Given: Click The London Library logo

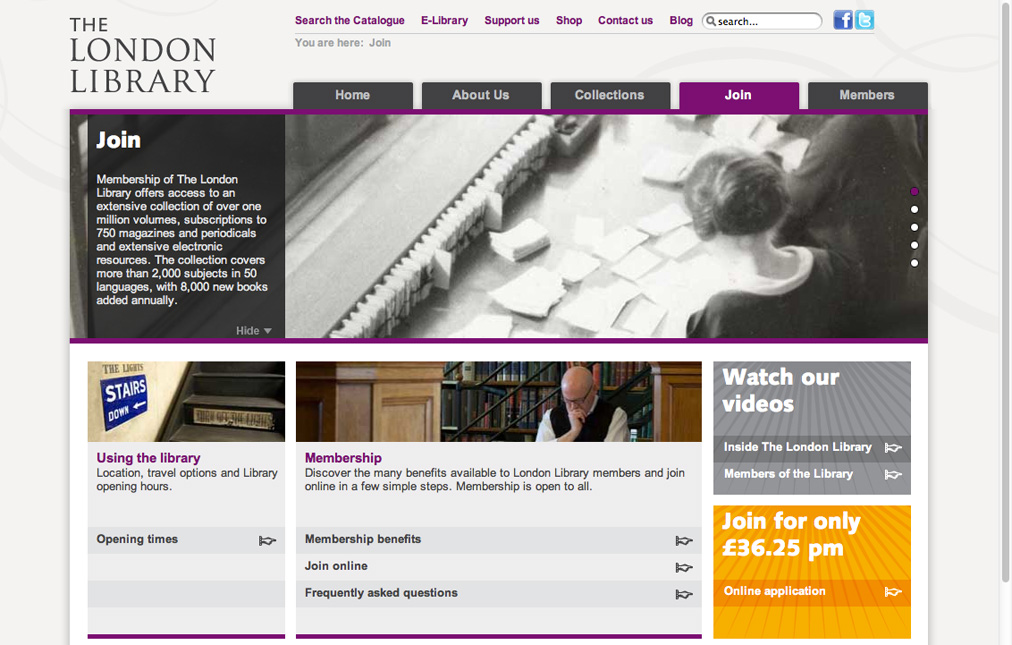Looking at the screenshot, I should pyautogui.click(x=143, y=56).
